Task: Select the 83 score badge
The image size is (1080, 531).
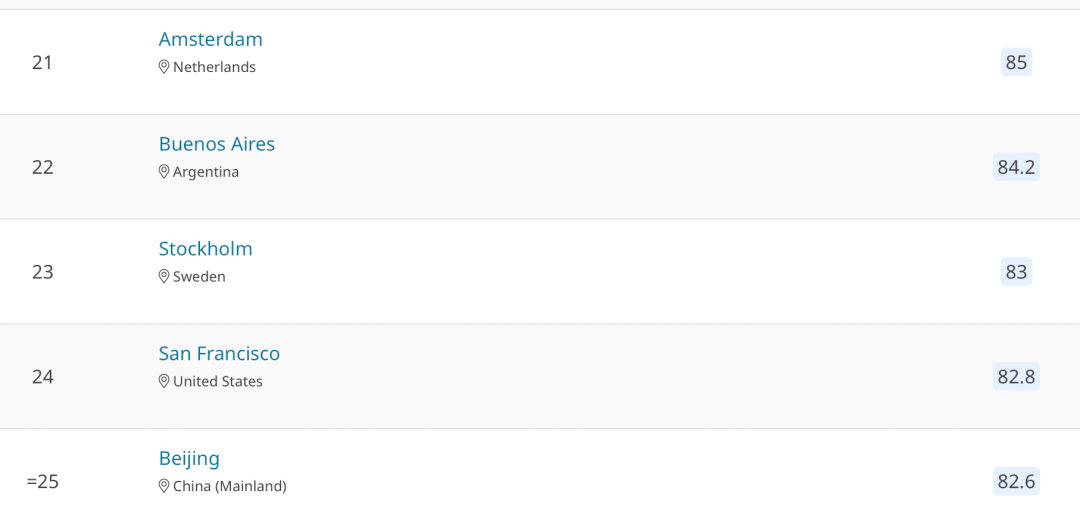Action: pyautogui.click(x=1017, y=271)
